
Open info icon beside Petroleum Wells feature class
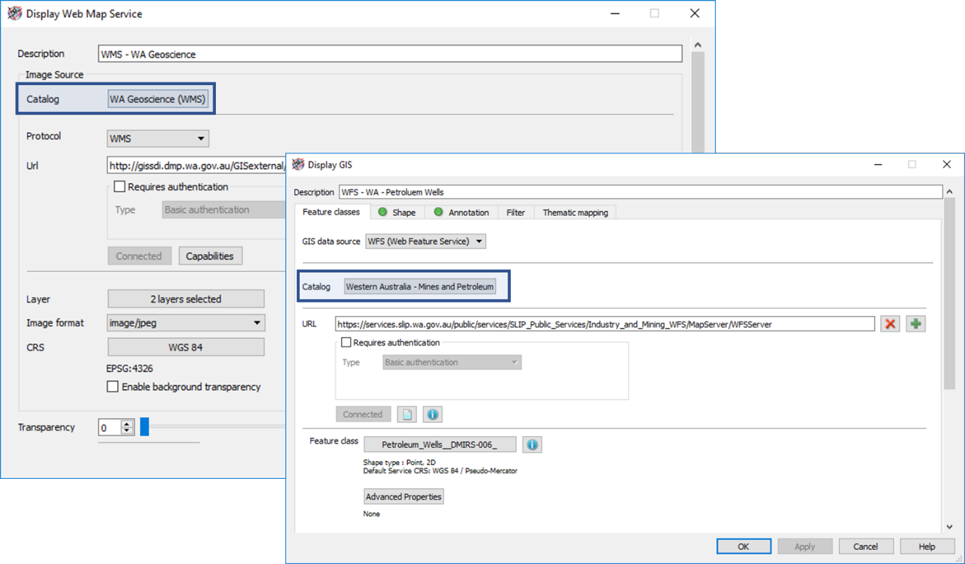click(532, 444)
